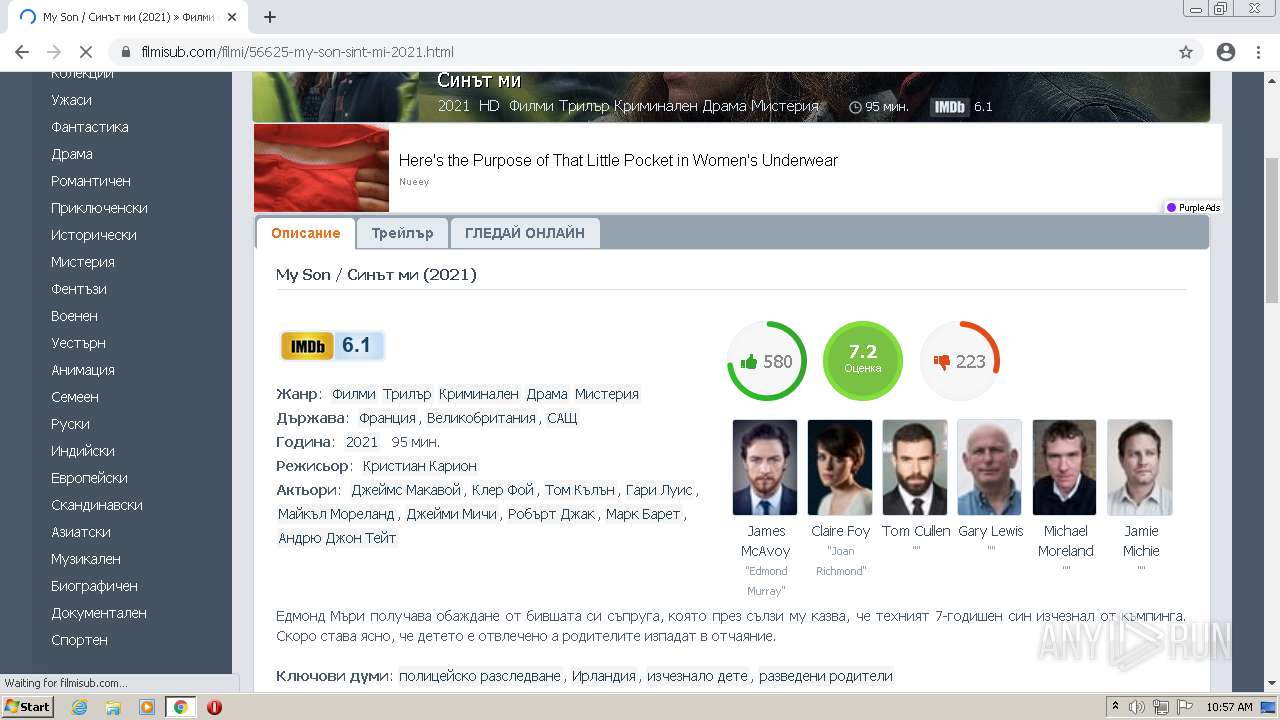The height and width of the screenshot is (720, 1280).
Task: Click Tom Cullen's photo
Action: [x=915, y=467]
